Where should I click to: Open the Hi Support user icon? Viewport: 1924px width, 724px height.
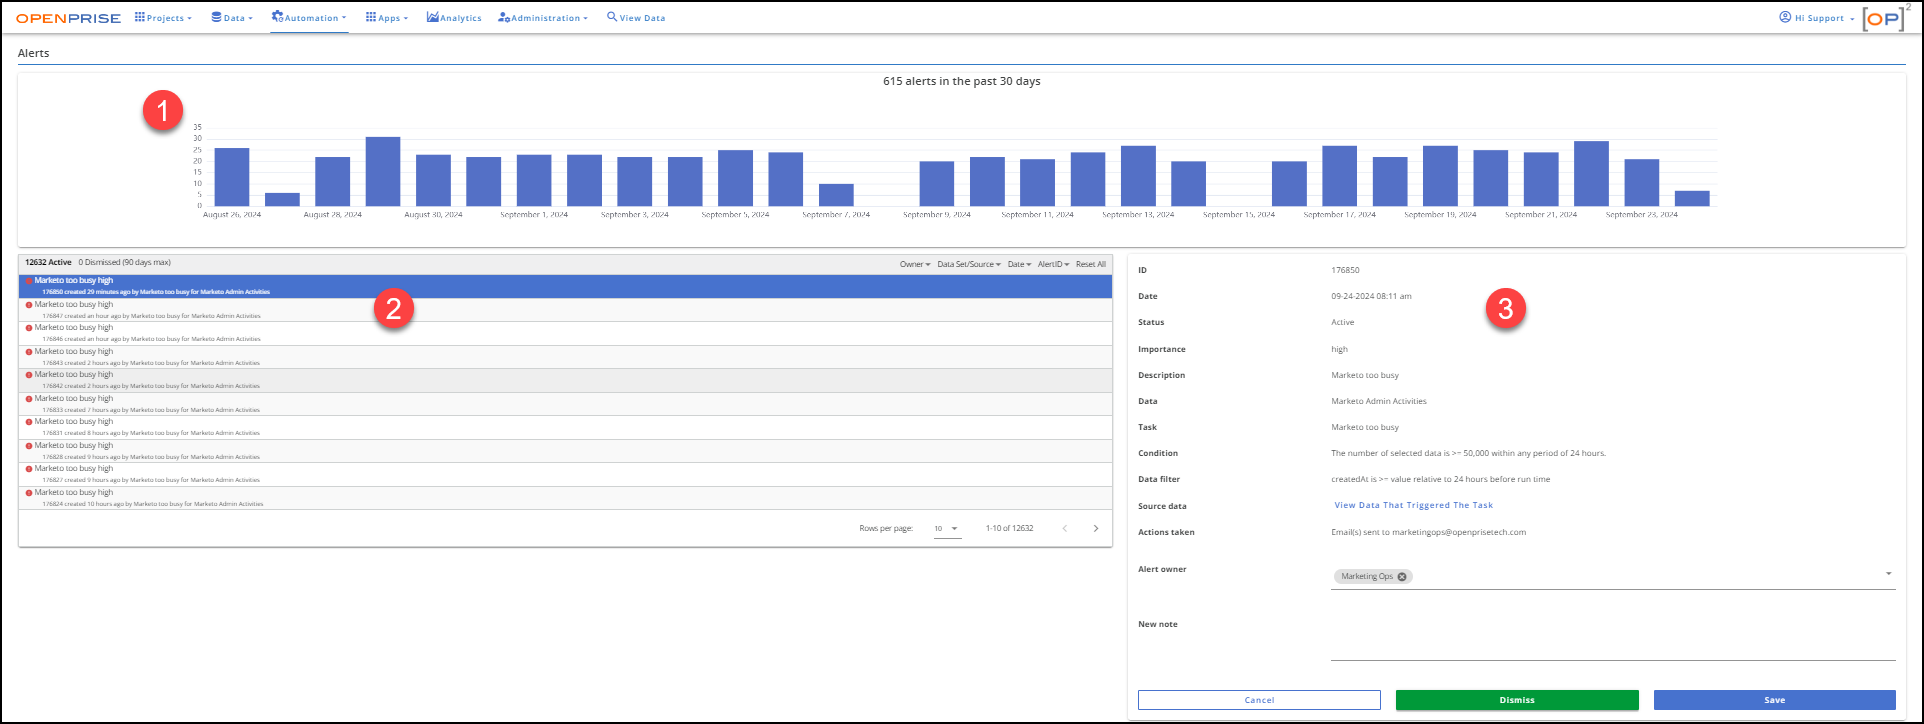click(x=1785, y=17)
